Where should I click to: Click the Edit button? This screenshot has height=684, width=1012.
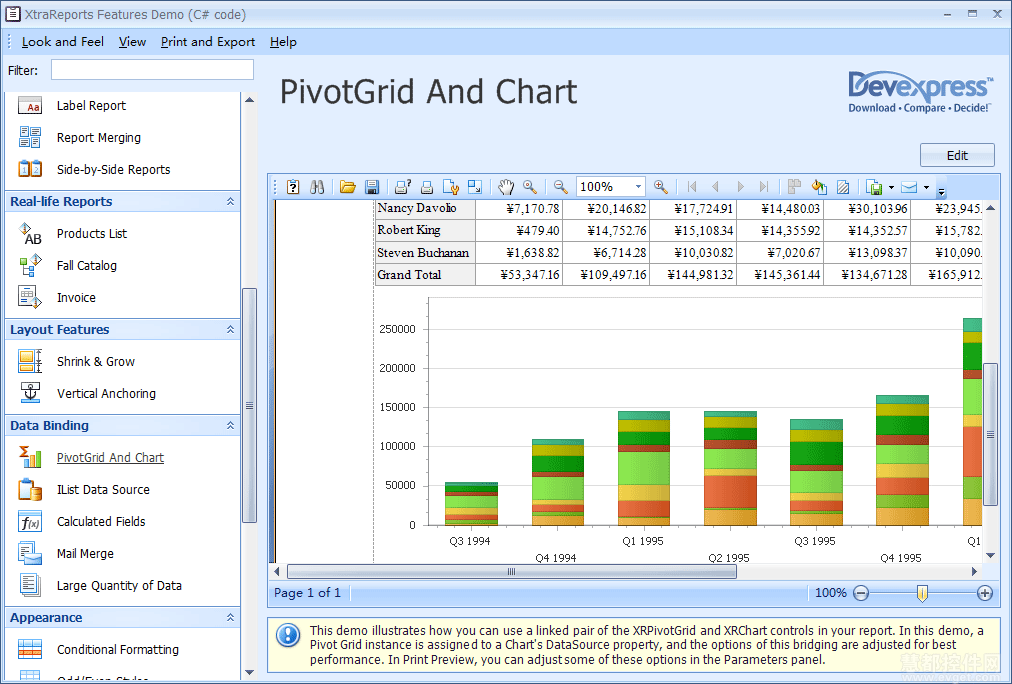click(x=957, y=156)
